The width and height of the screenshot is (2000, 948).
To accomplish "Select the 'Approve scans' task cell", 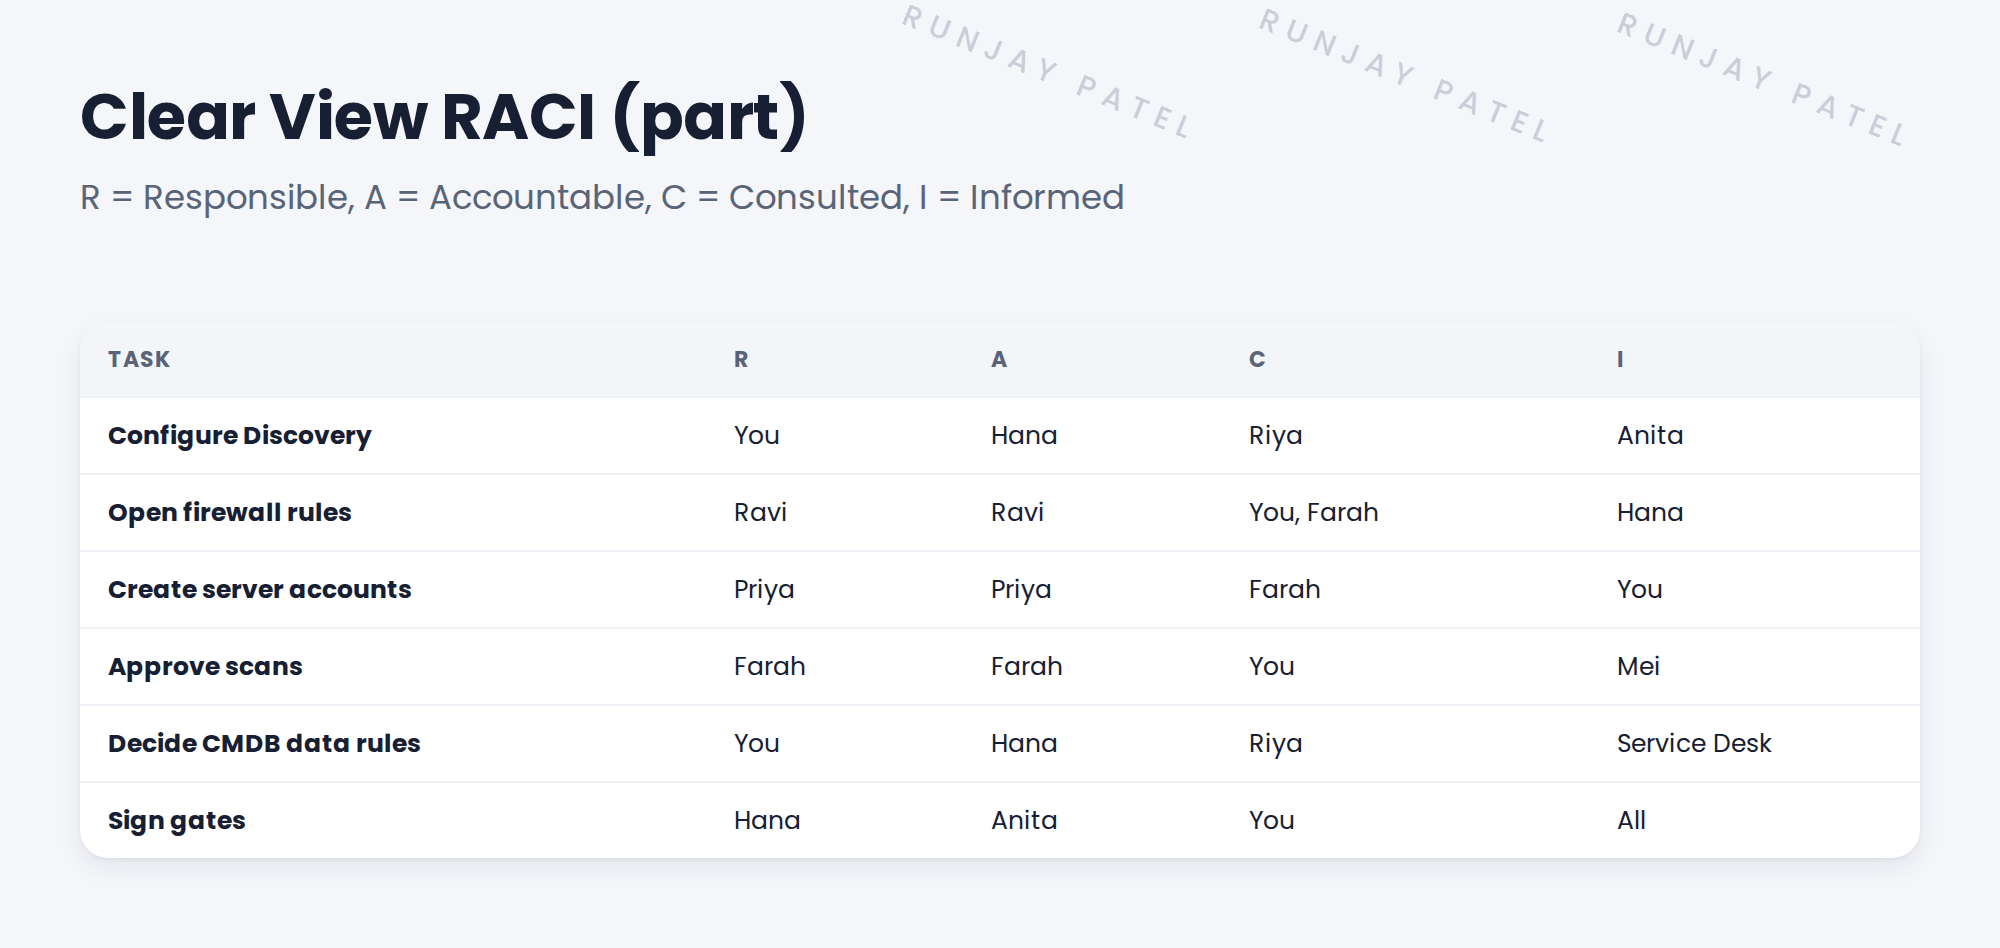I will tap(205, 667).
